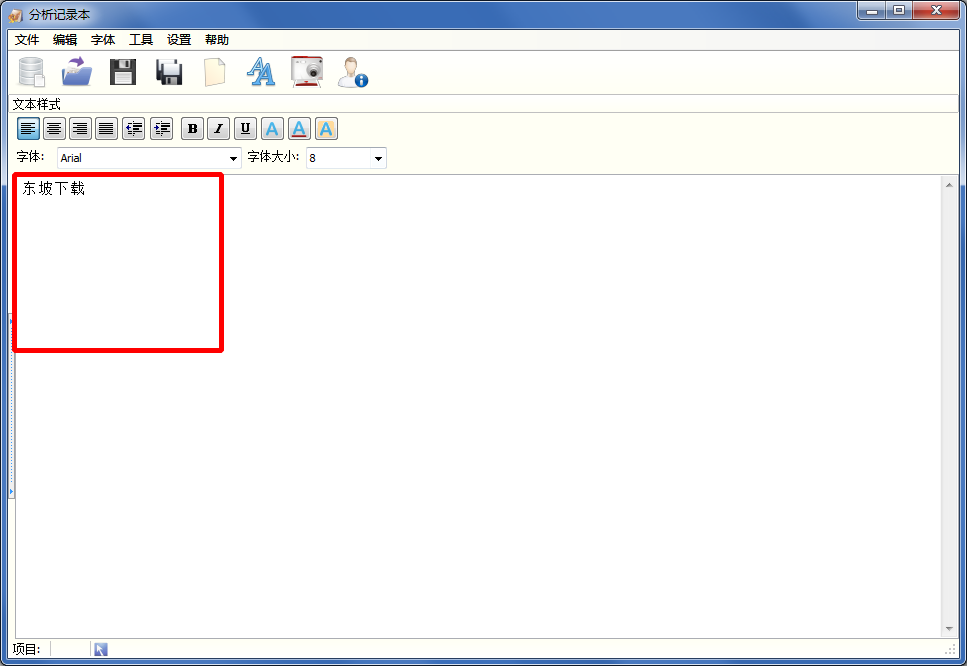This screenshot has width=967, height=666.
Task: Maximize the 分析记录本 window
Action: 899,11
